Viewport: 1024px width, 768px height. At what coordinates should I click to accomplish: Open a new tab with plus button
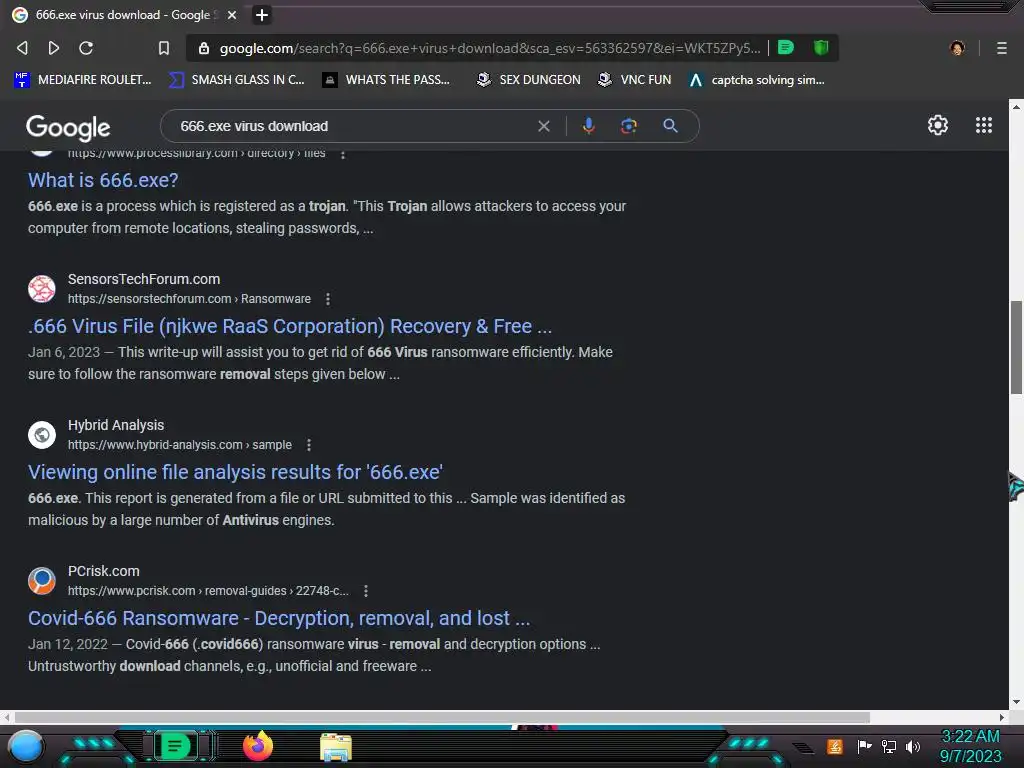pyautogui.click(x=261, y=14)
